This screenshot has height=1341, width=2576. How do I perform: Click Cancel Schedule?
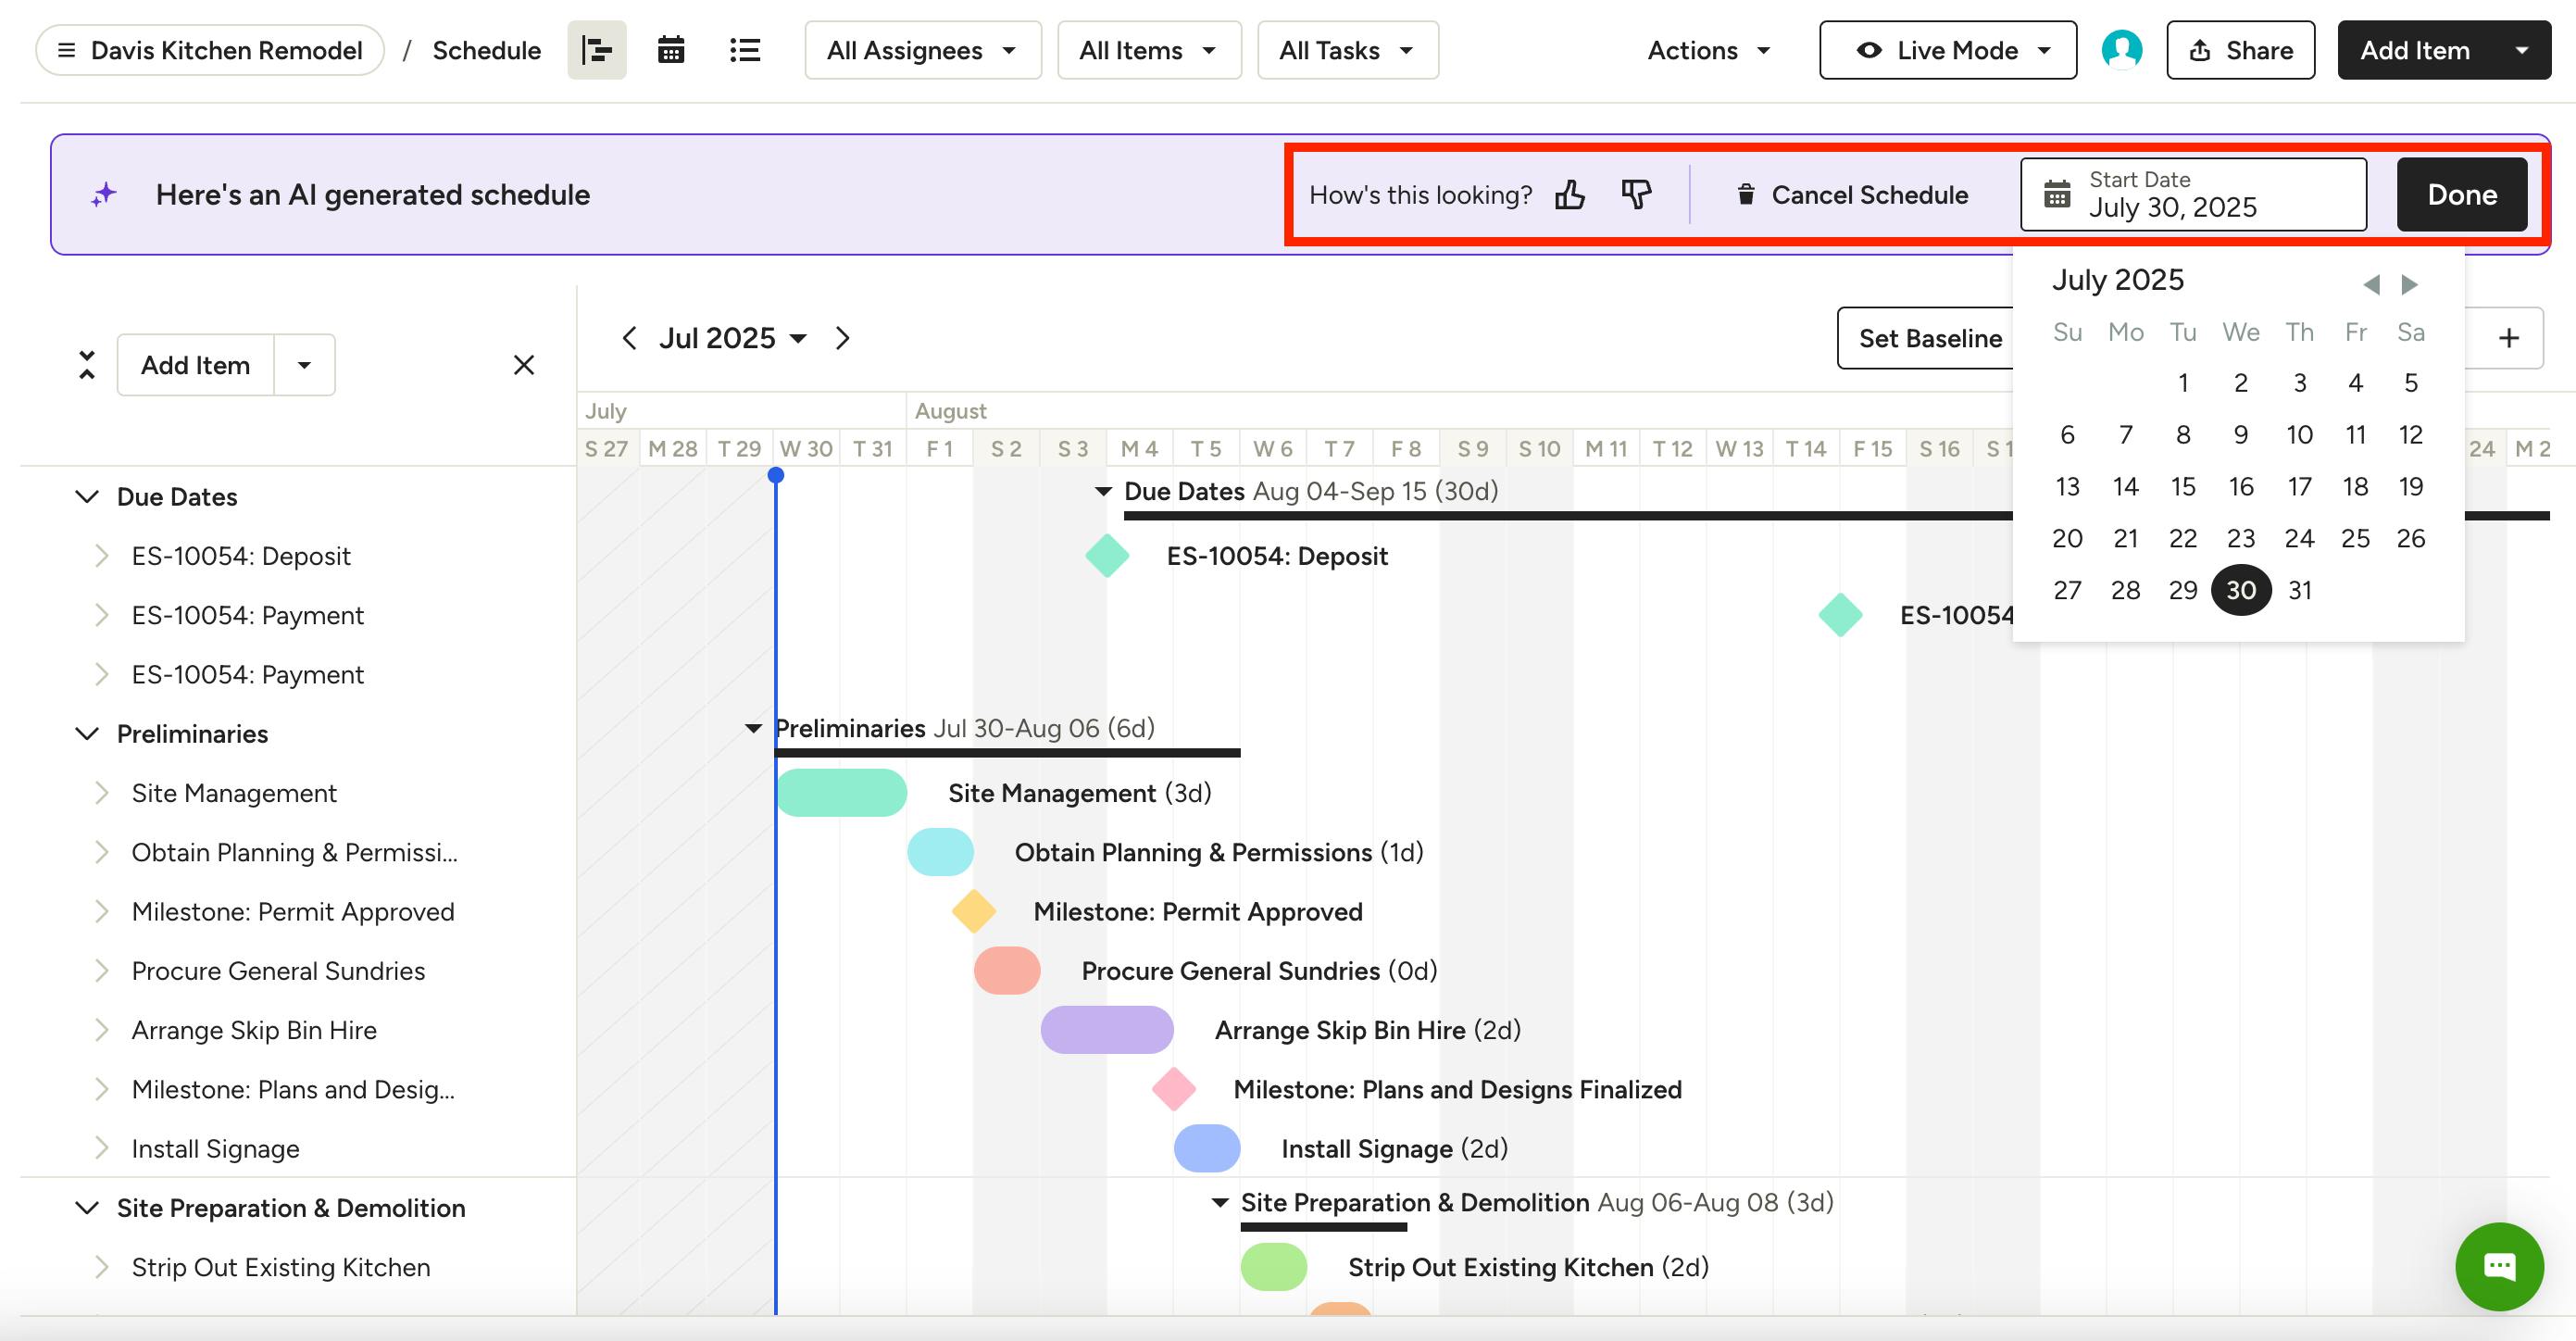(1852, 194)
